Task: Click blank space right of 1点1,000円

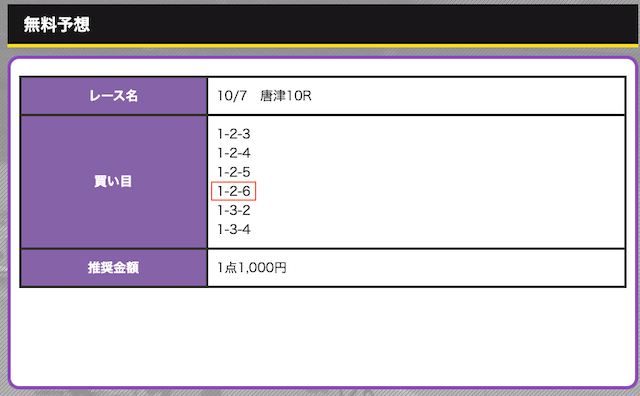Action: click(x=455, y=268)
